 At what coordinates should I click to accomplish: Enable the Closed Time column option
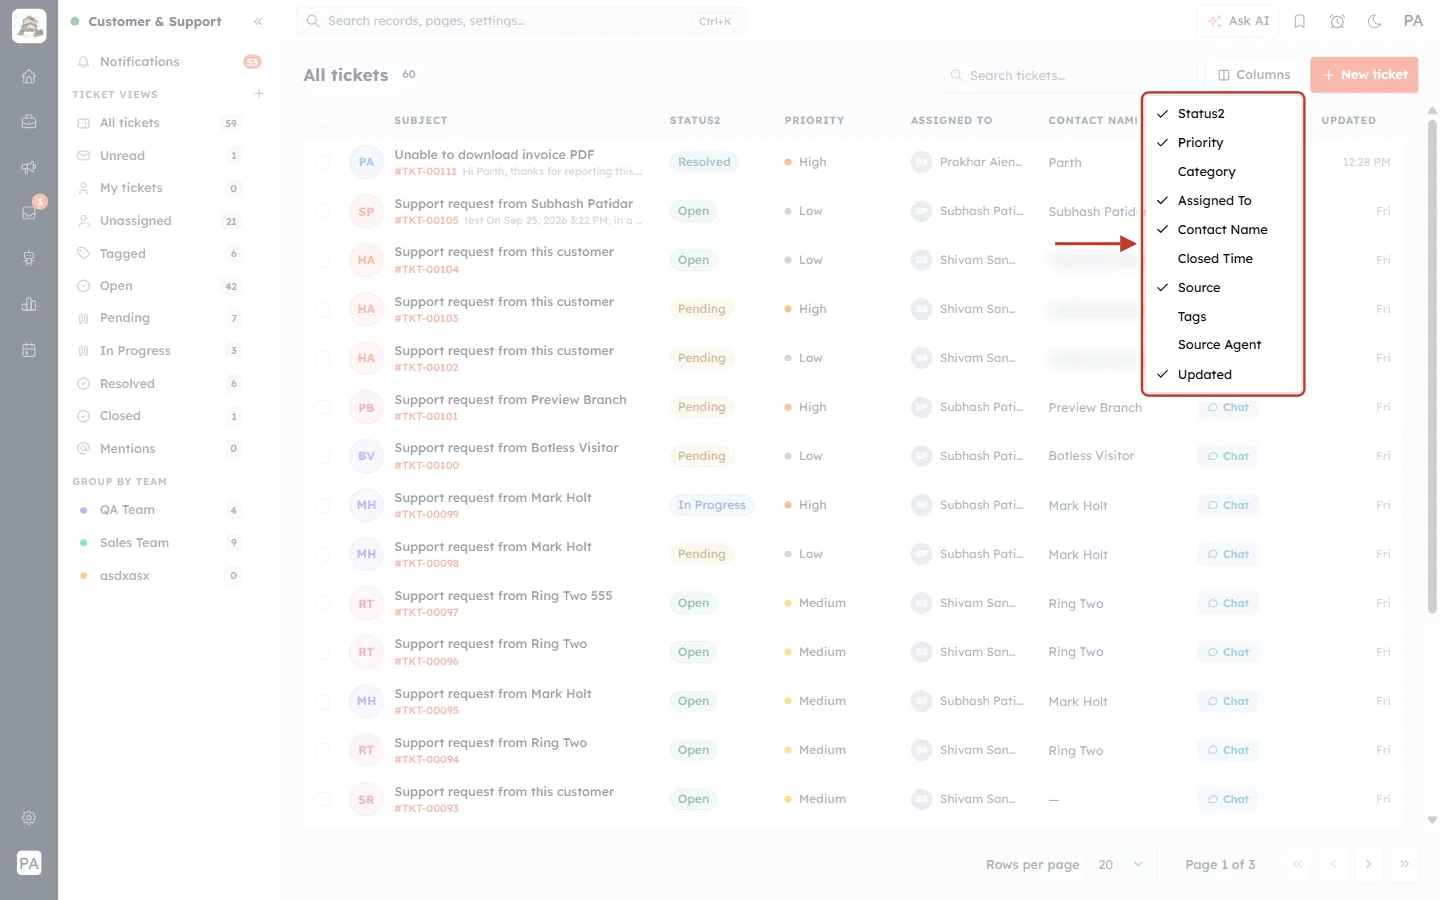[1223, 259]
